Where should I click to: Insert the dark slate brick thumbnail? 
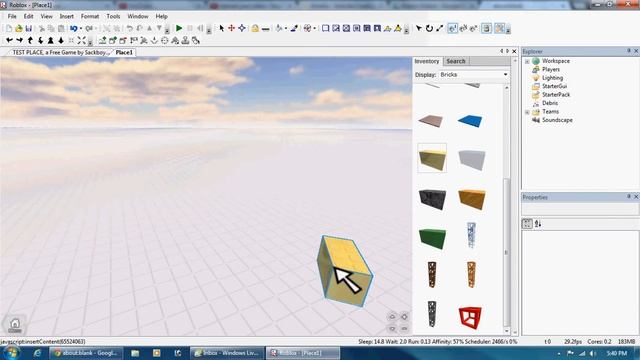coord(432,199)
